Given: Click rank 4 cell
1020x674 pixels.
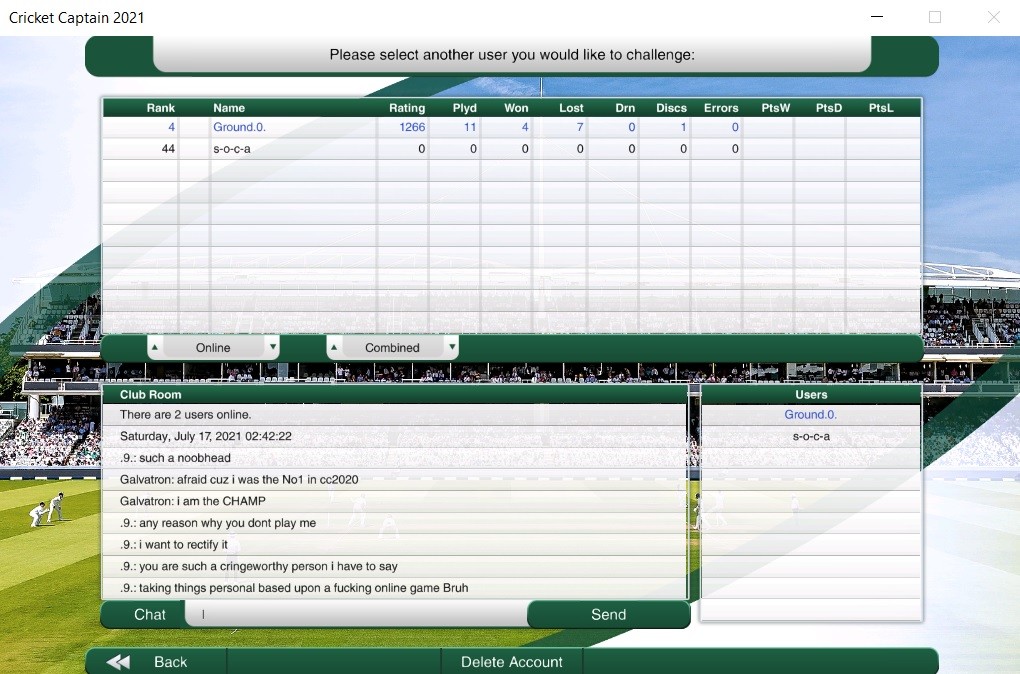Looking at the screenshot, I should [171, 127].
